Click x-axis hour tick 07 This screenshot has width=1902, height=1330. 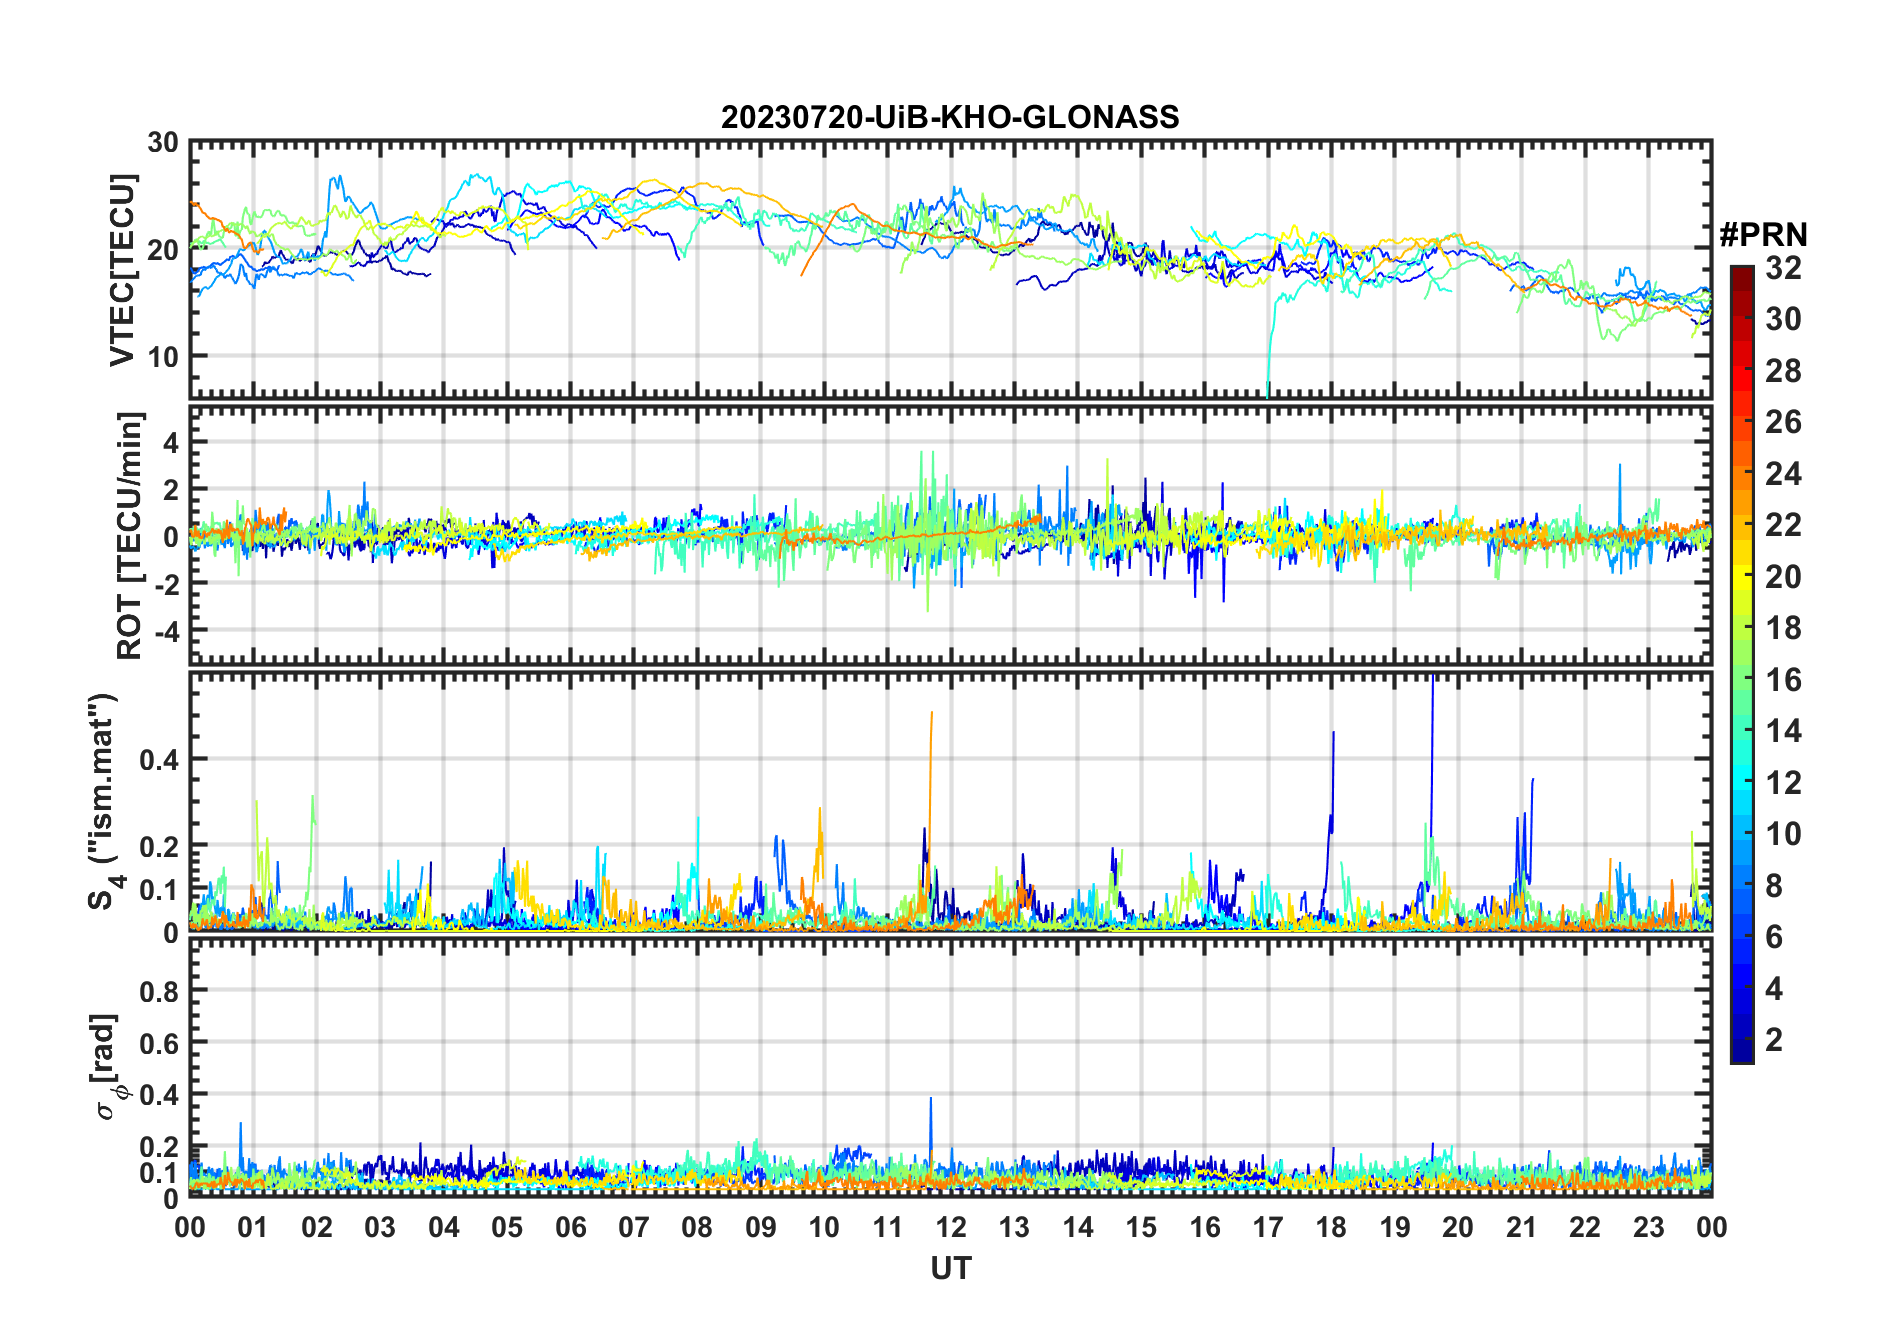(634, 1227)
